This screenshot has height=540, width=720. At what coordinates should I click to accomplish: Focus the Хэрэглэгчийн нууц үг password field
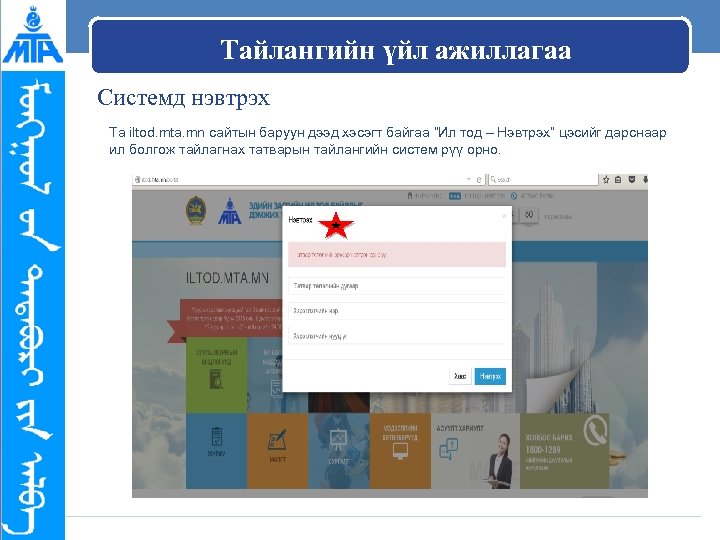click(397, 336)
